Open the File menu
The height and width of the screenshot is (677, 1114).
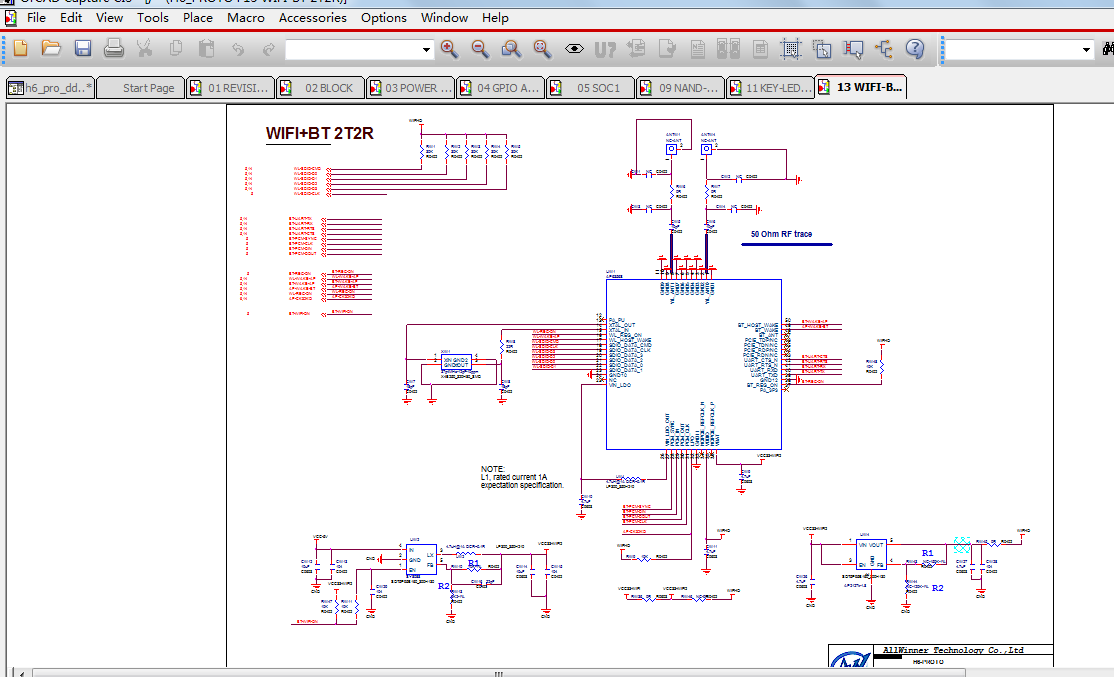click(36, 18)
